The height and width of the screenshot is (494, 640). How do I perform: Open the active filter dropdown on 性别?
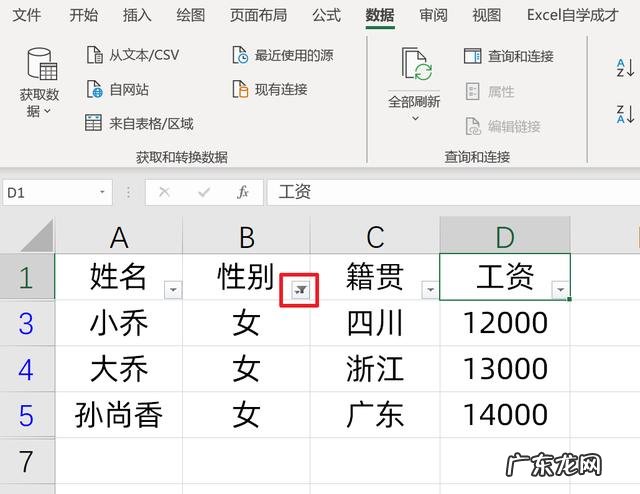coord(301,289)
